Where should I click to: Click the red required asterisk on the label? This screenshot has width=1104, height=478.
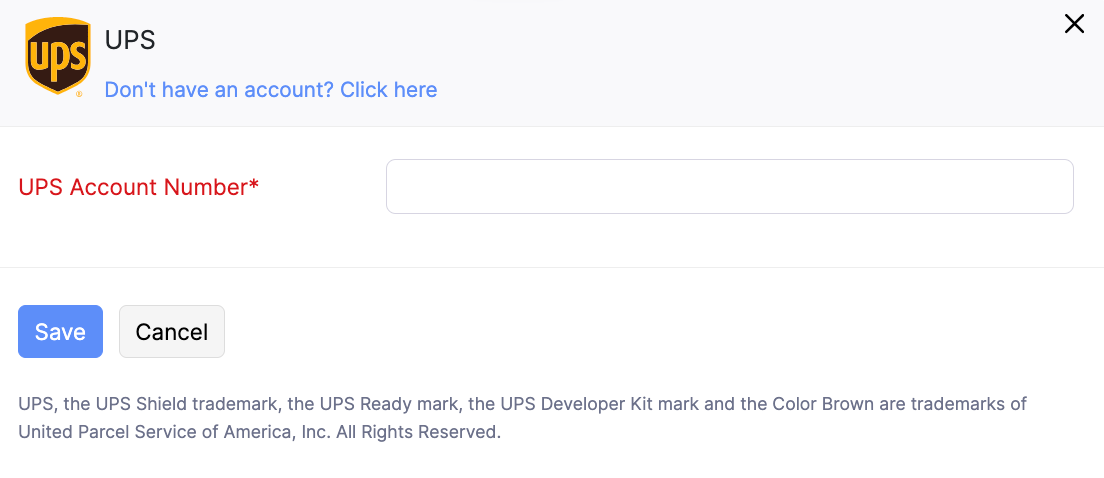(254, 186)
